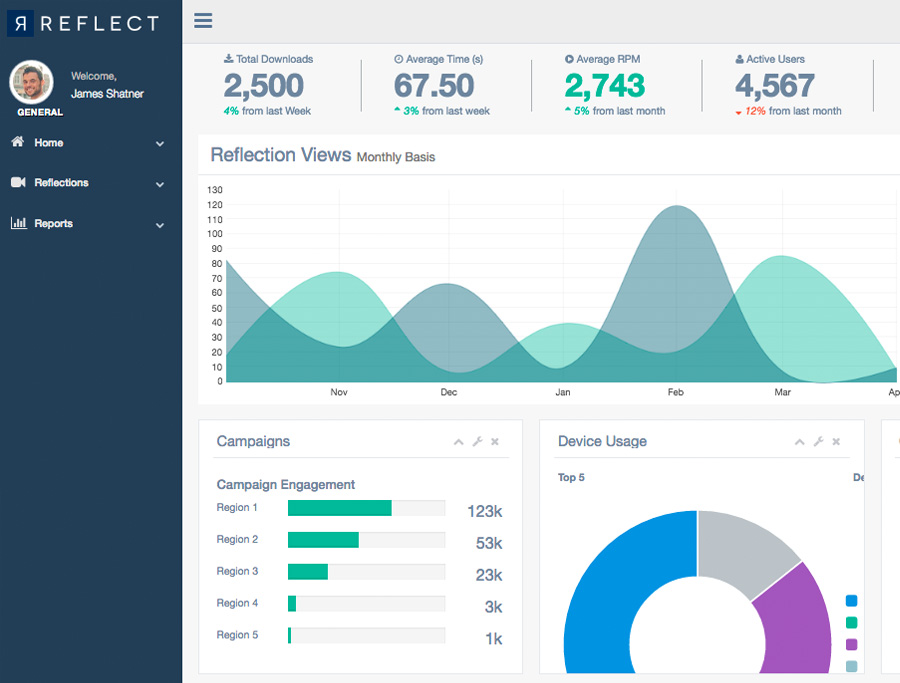Click the James Shatner profile name
The height and width of the screenshot is (683, 900).
(x=107, y=94)
